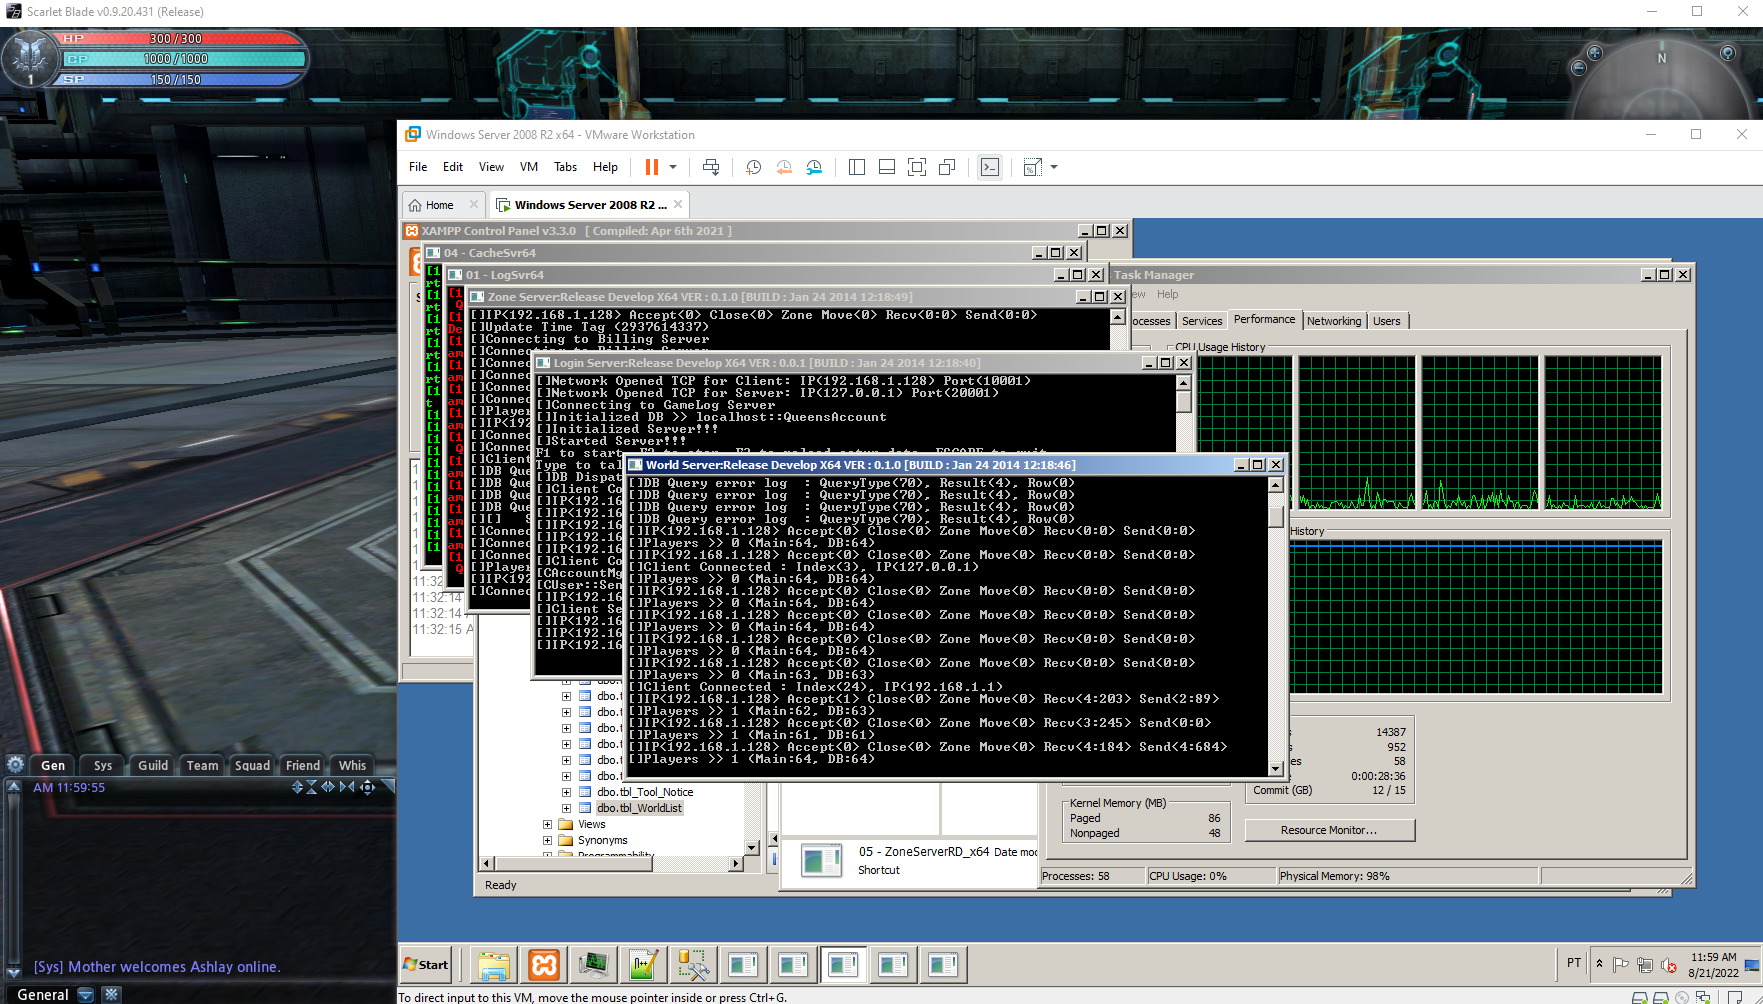Expand the Synonyms folder in tree
Screen dimensions: 1763x1004
click(547, 841)
